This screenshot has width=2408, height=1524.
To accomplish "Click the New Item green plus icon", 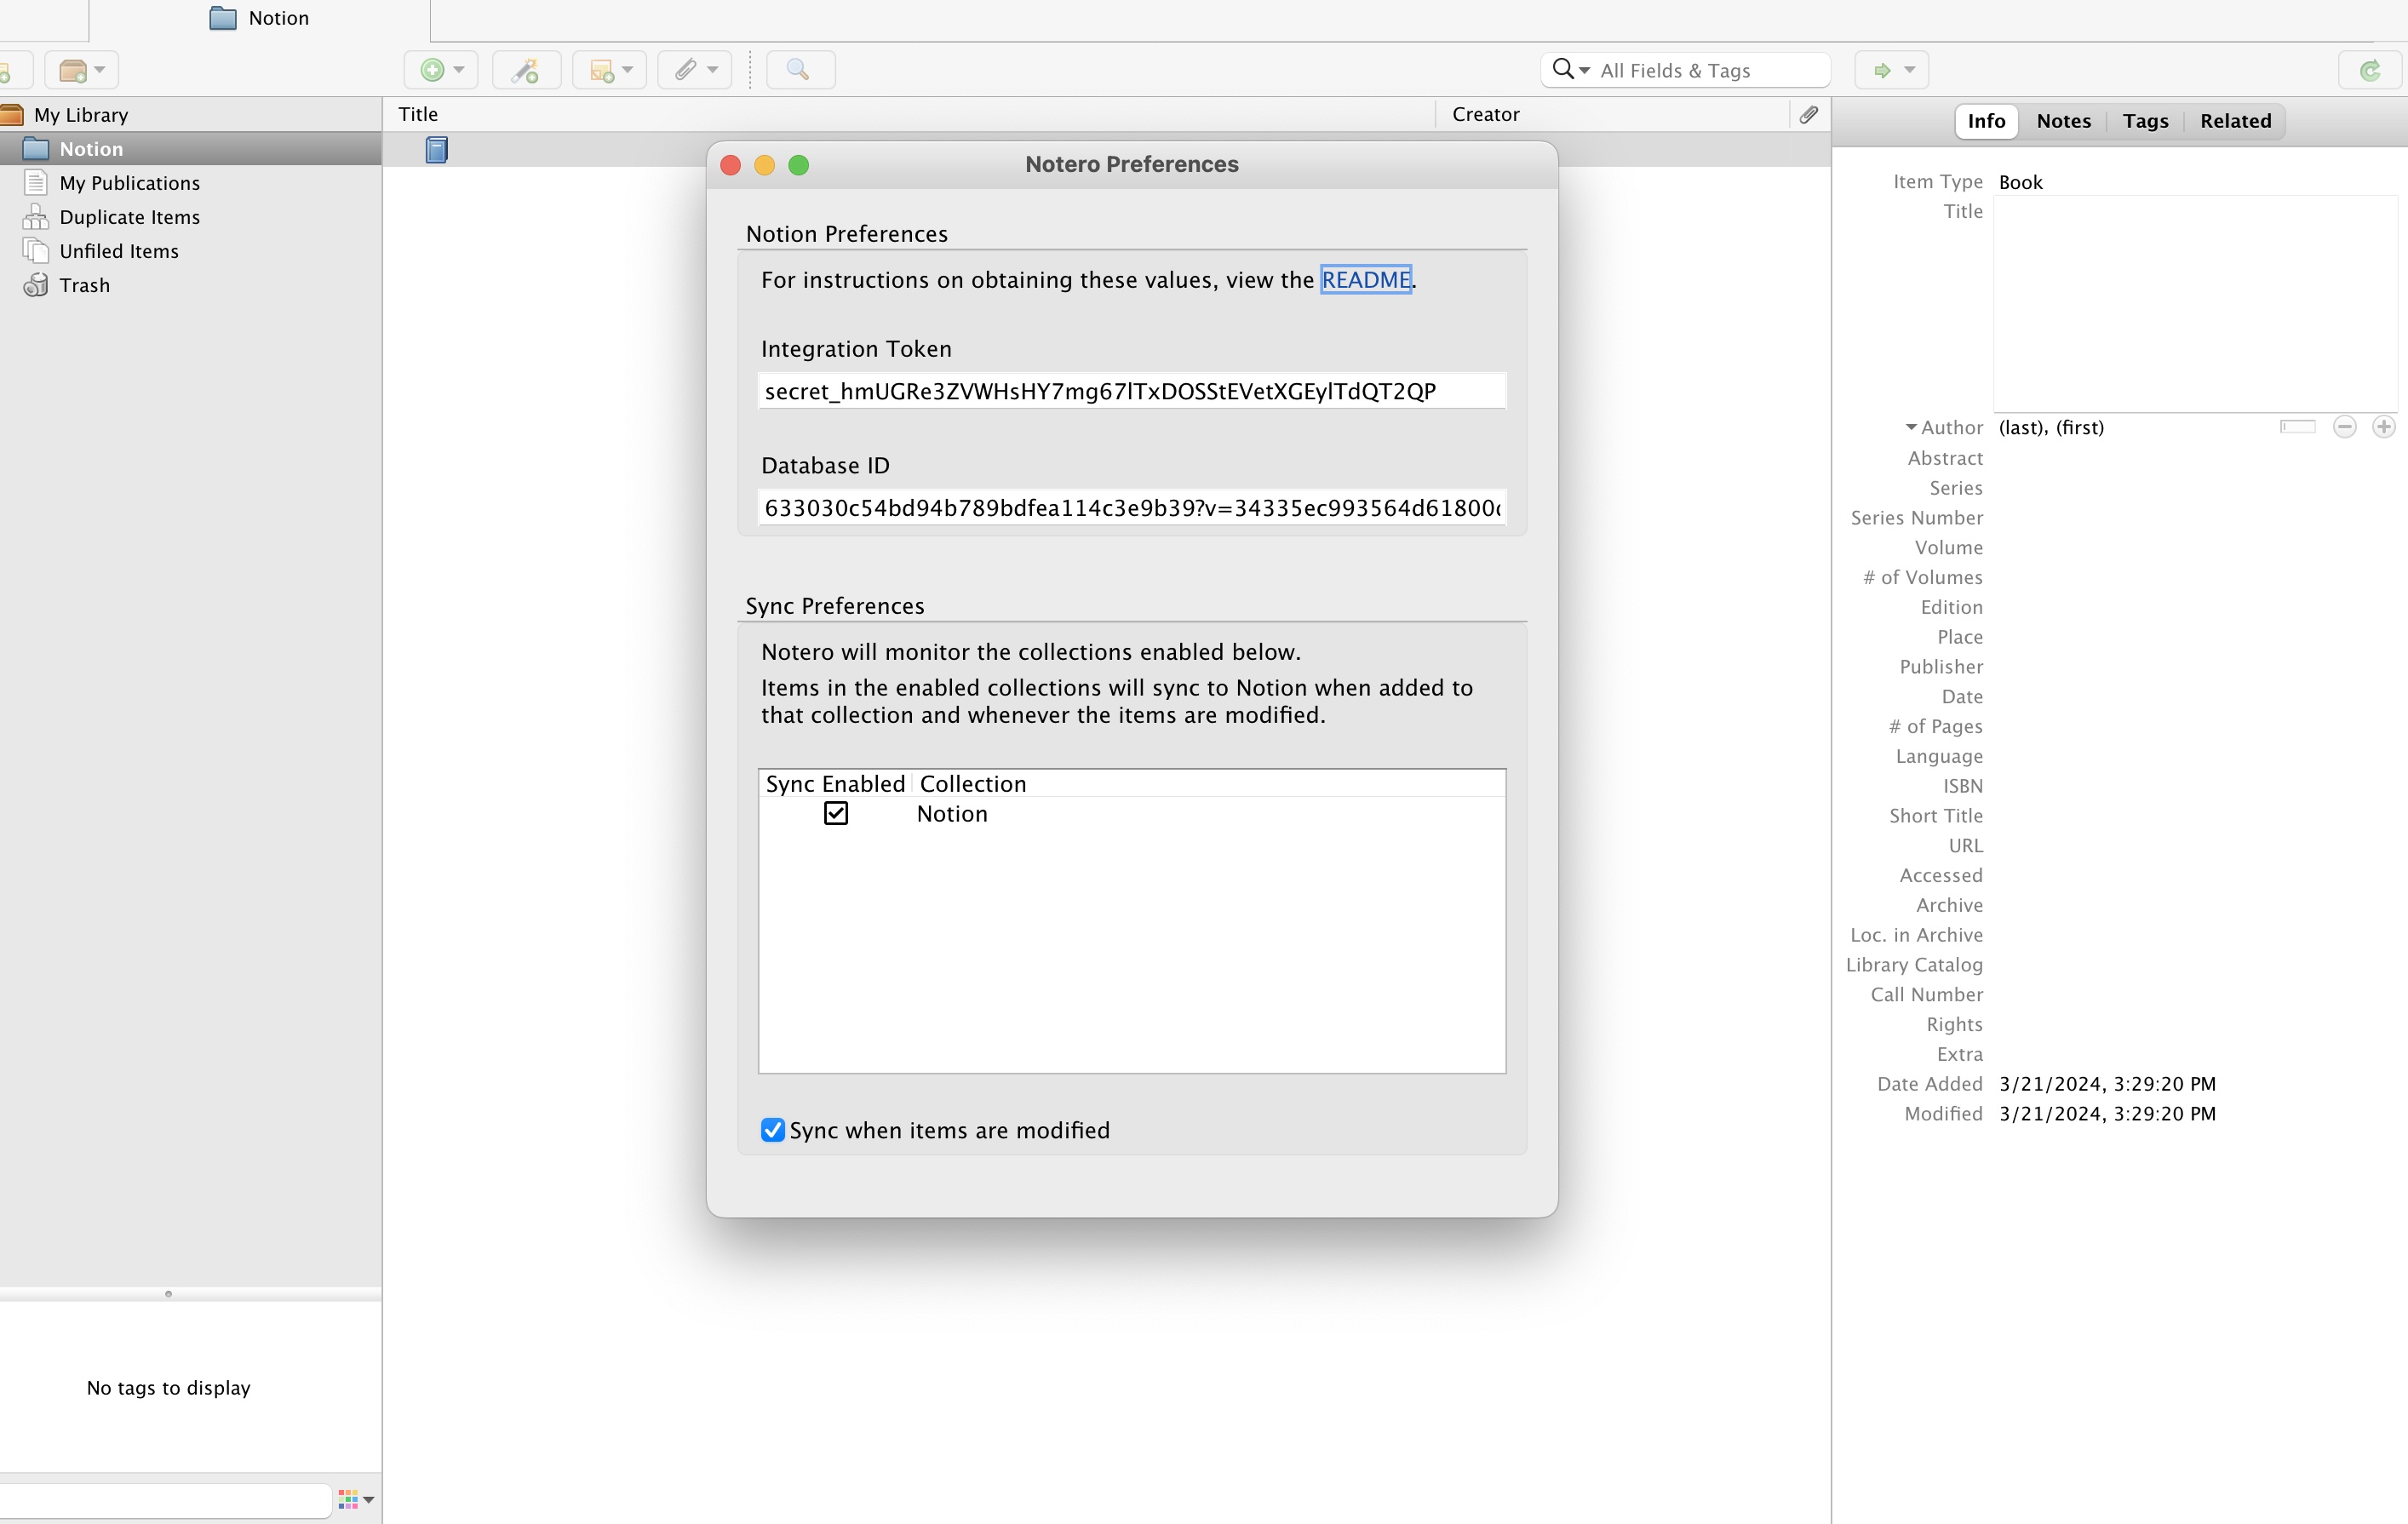I will click(x=432, y=70).
